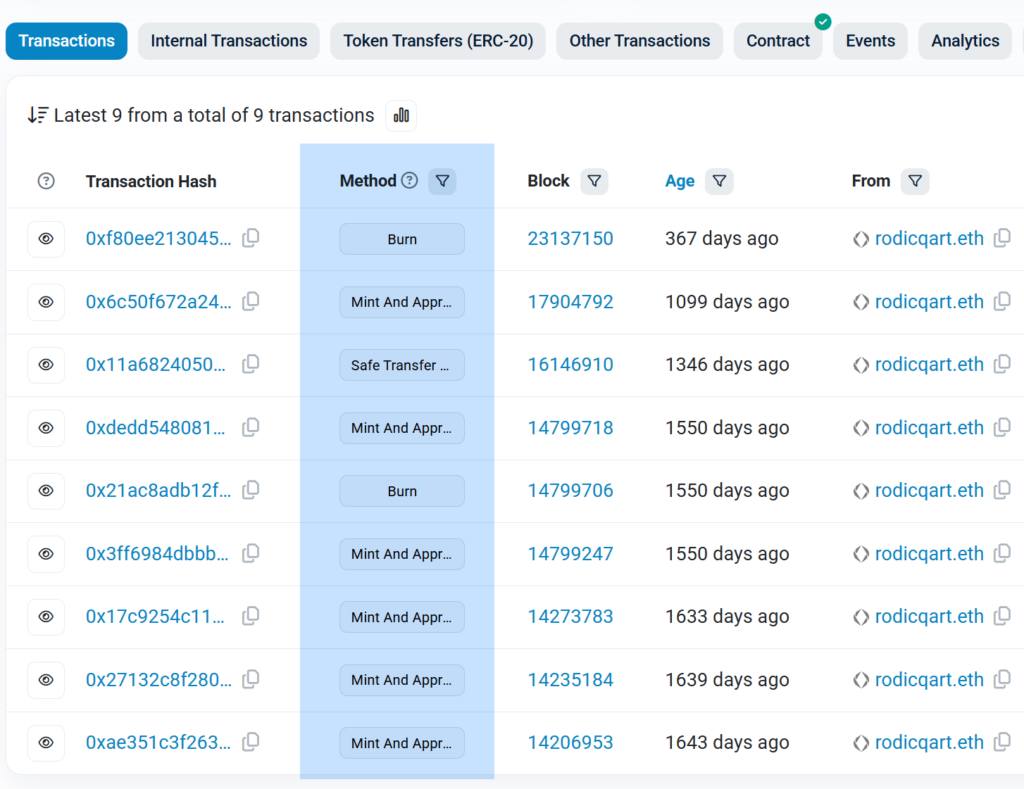Image resolution: width=1024 pixels, height=789 pixels.
Task: Copy From address in block 14273783 row
Action: point(1002,616)
